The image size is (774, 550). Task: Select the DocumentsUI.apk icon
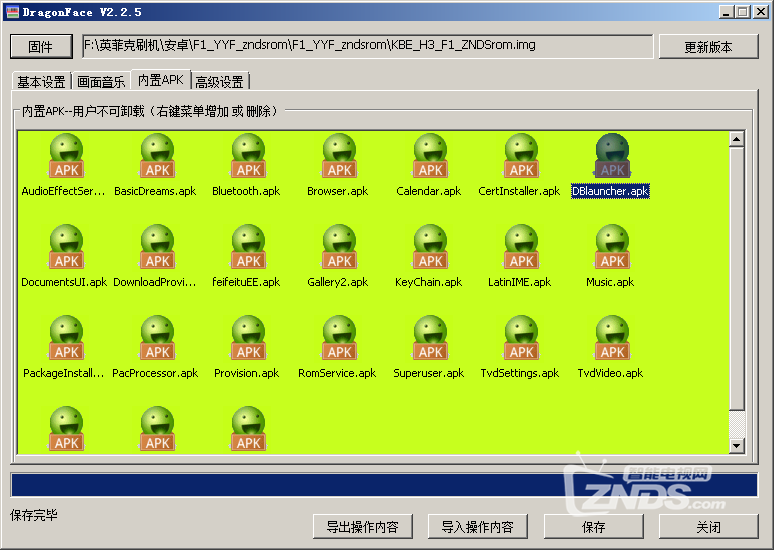click(x=67, y=247)
